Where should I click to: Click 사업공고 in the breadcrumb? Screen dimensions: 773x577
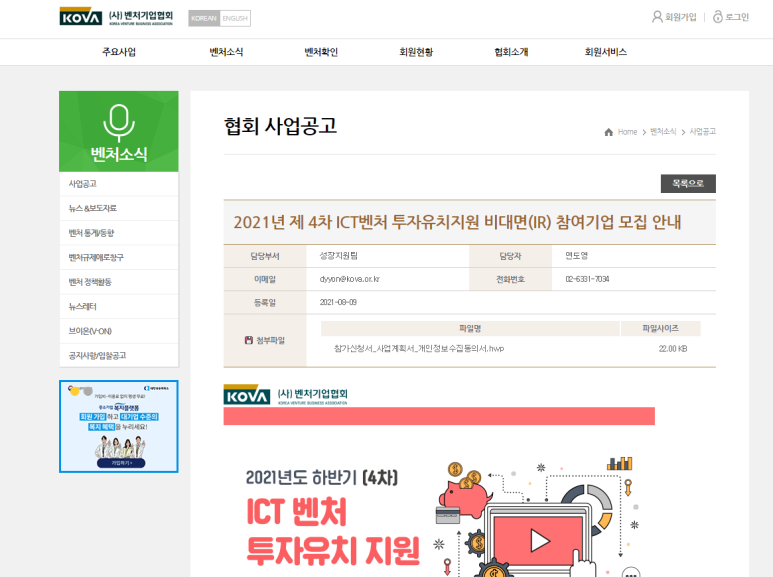[x=703, y=132]
